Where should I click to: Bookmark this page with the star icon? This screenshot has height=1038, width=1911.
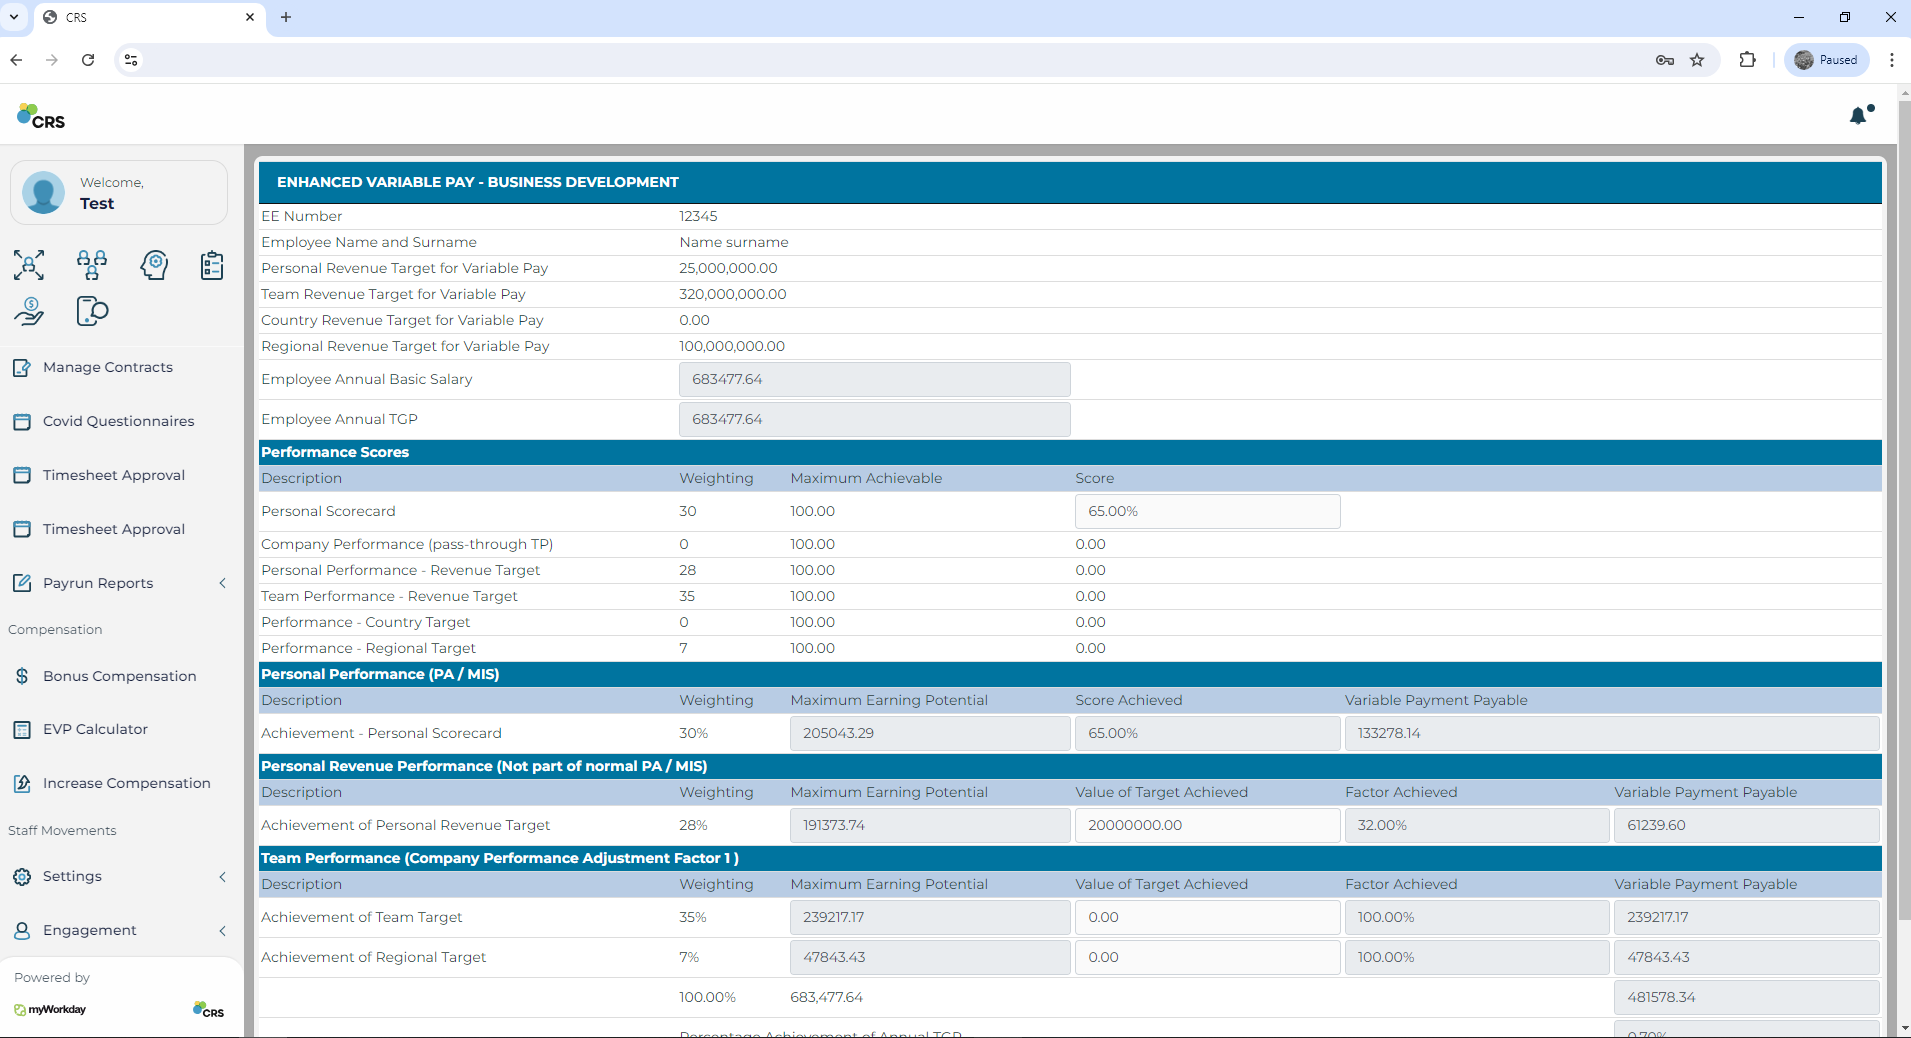click(1697, 60)
